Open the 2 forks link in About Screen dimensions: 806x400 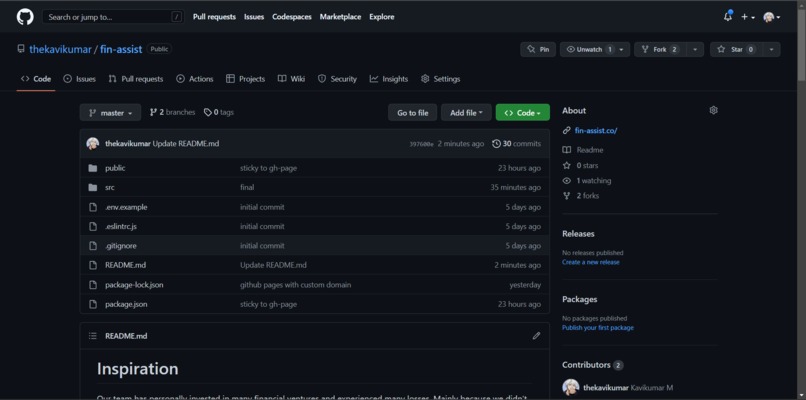(x=581, y=196)
